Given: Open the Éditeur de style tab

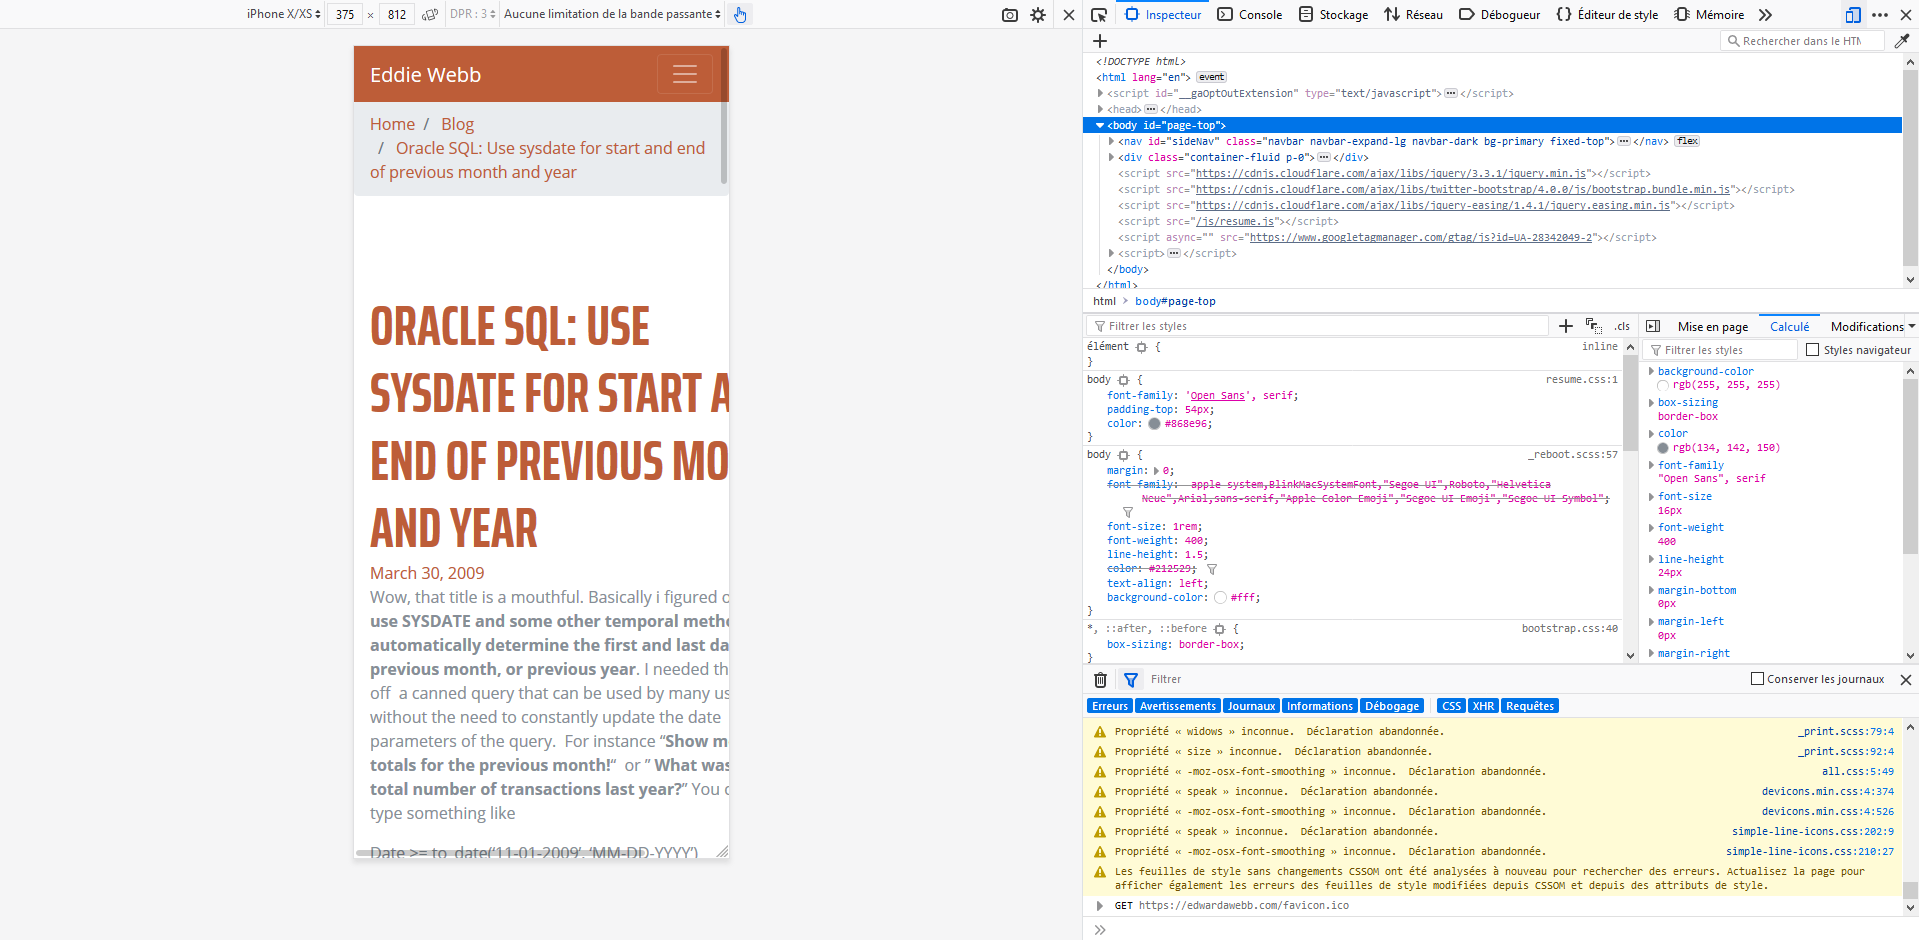Looking at the screenshot, I should click(x=1607, y=15).
